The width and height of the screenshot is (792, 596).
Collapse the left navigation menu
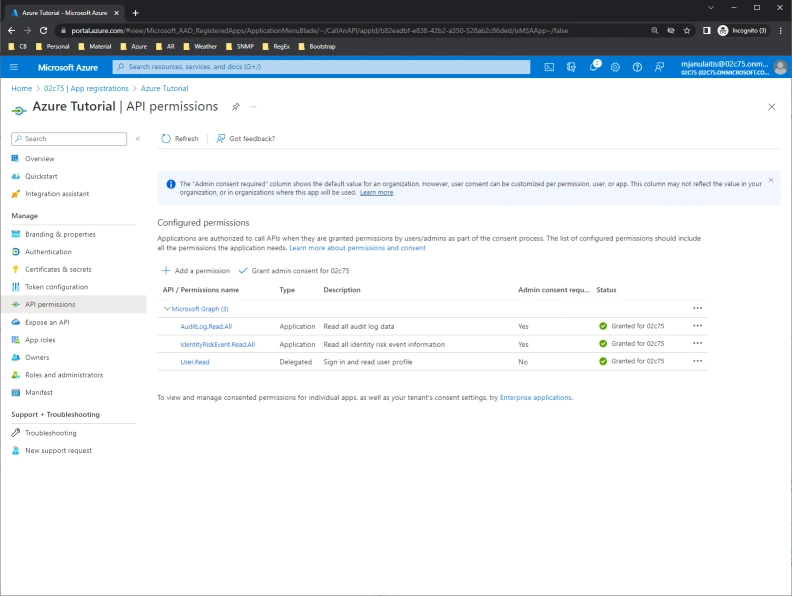pos(137,138)
